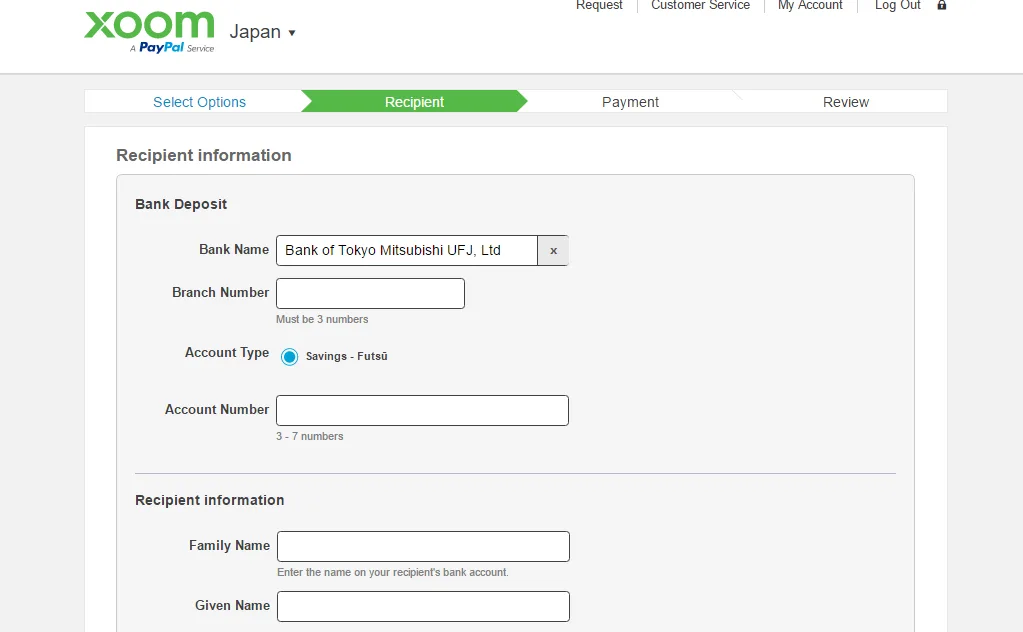Click the Savings - Futsū label text
Viewport: 1023px width, 632px height.
pos(346,357)
